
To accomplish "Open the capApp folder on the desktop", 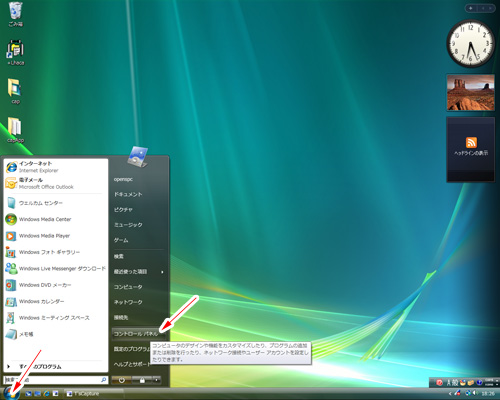I will pos(15,130).
